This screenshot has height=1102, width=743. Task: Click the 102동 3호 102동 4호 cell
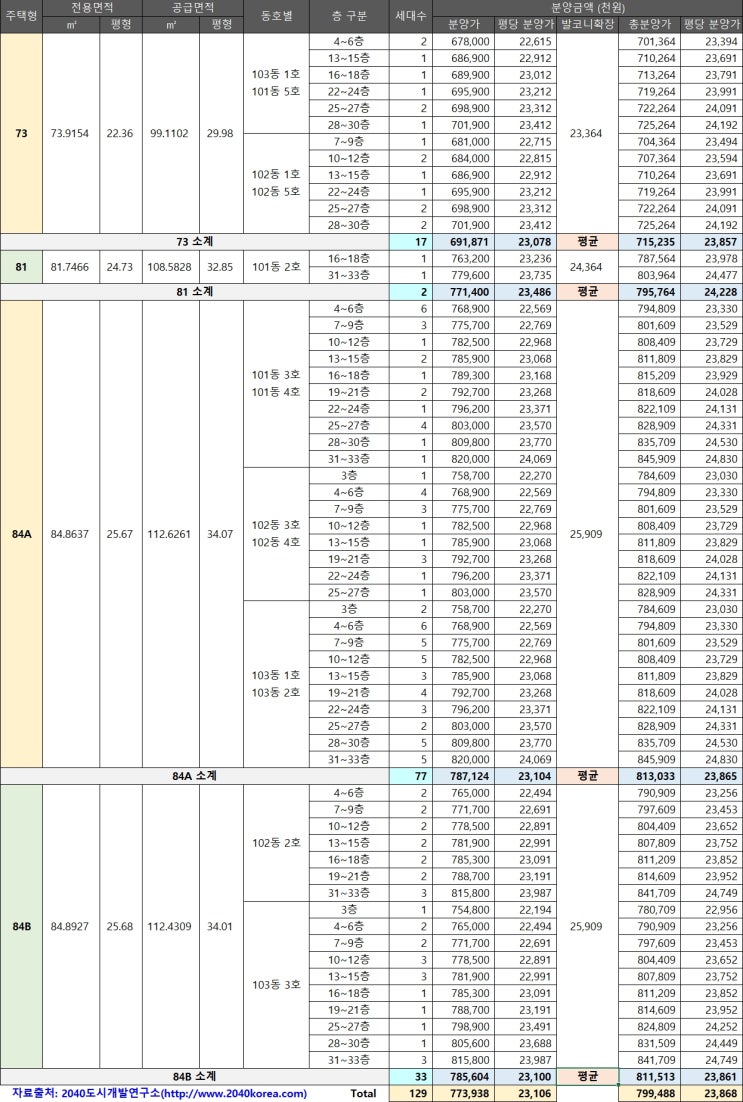276,533
